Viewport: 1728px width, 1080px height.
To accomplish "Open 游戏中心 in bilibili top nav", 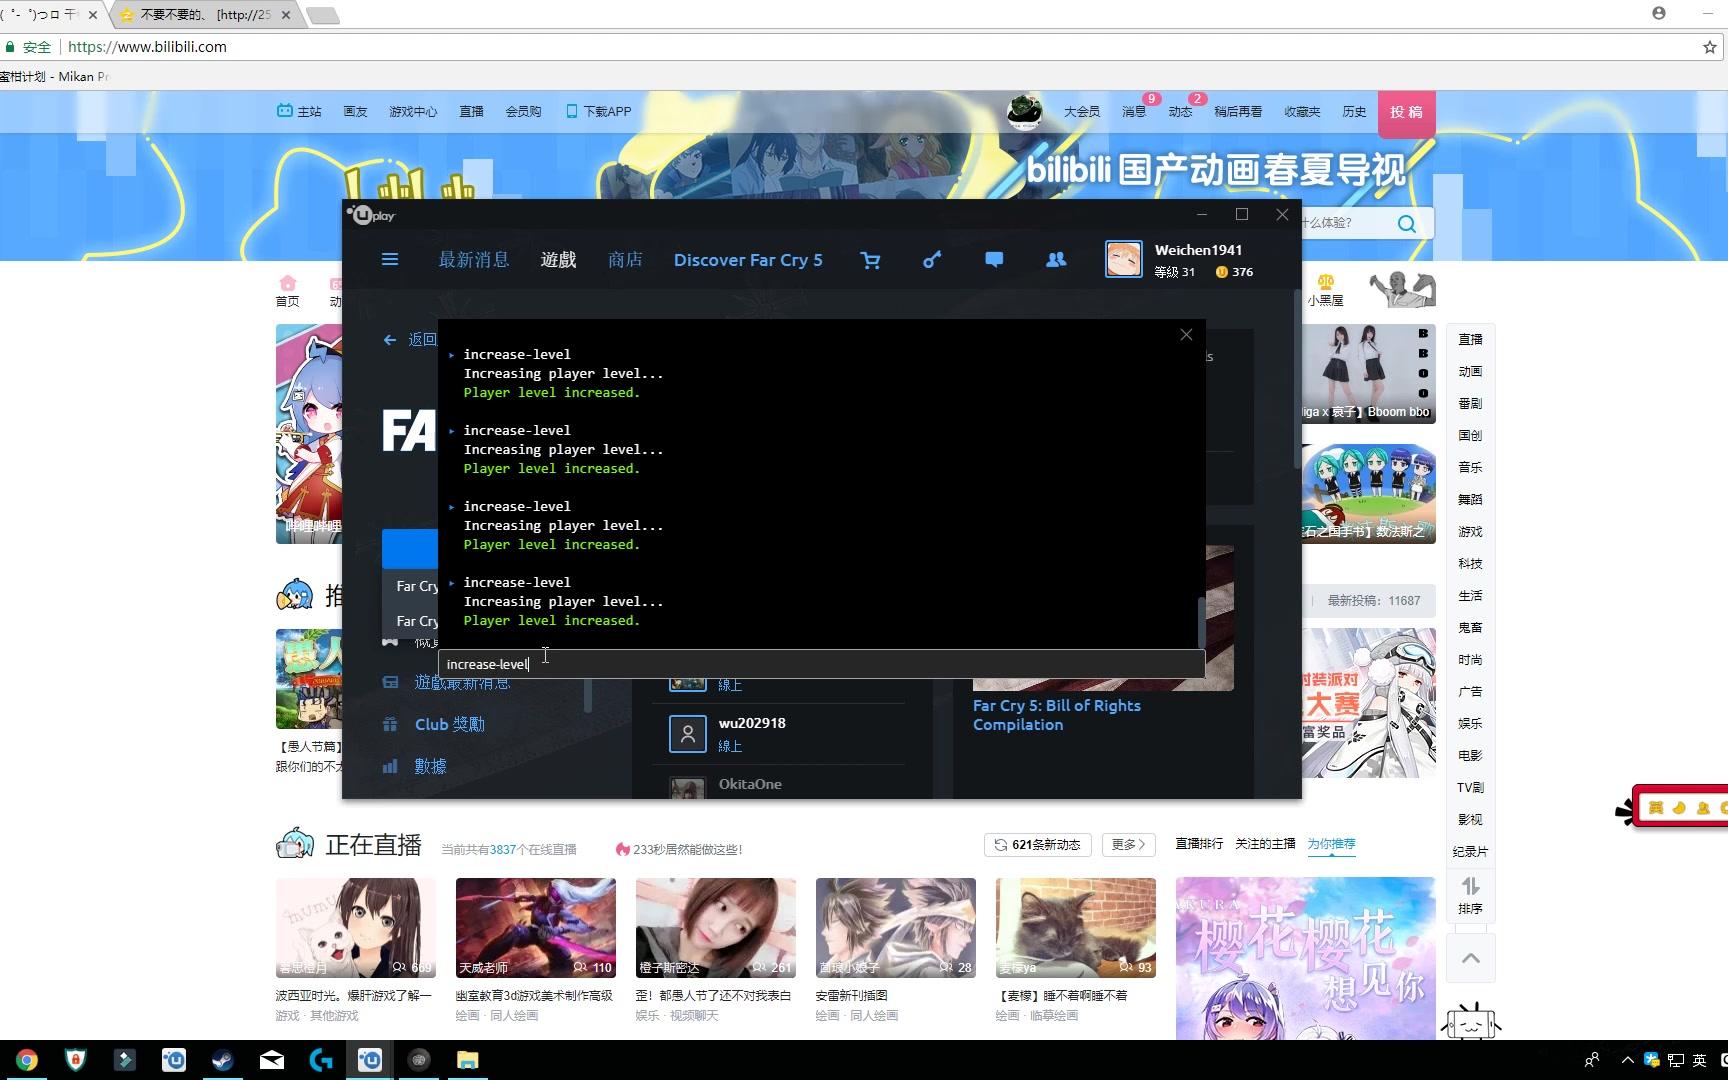I will coord(413,112).
